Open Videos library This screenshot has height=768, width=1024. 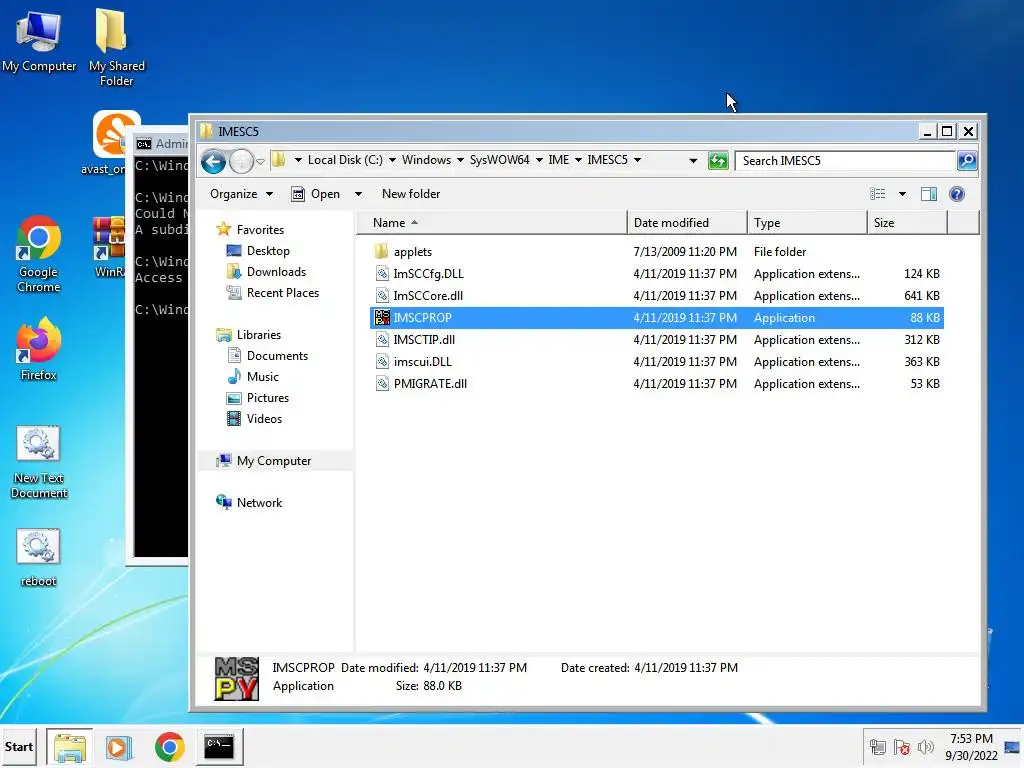coord(264,419)
